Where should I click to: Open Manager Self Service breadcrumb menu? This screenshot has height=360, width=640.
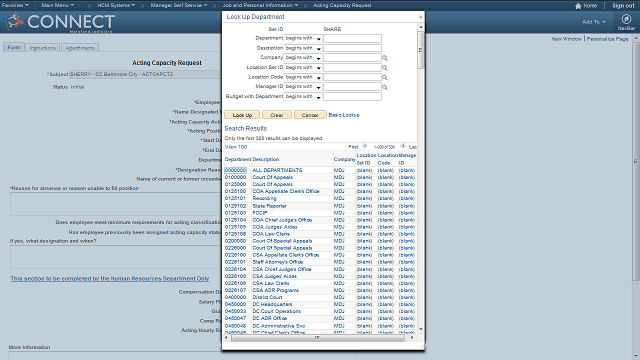click(x=179, y=5)
